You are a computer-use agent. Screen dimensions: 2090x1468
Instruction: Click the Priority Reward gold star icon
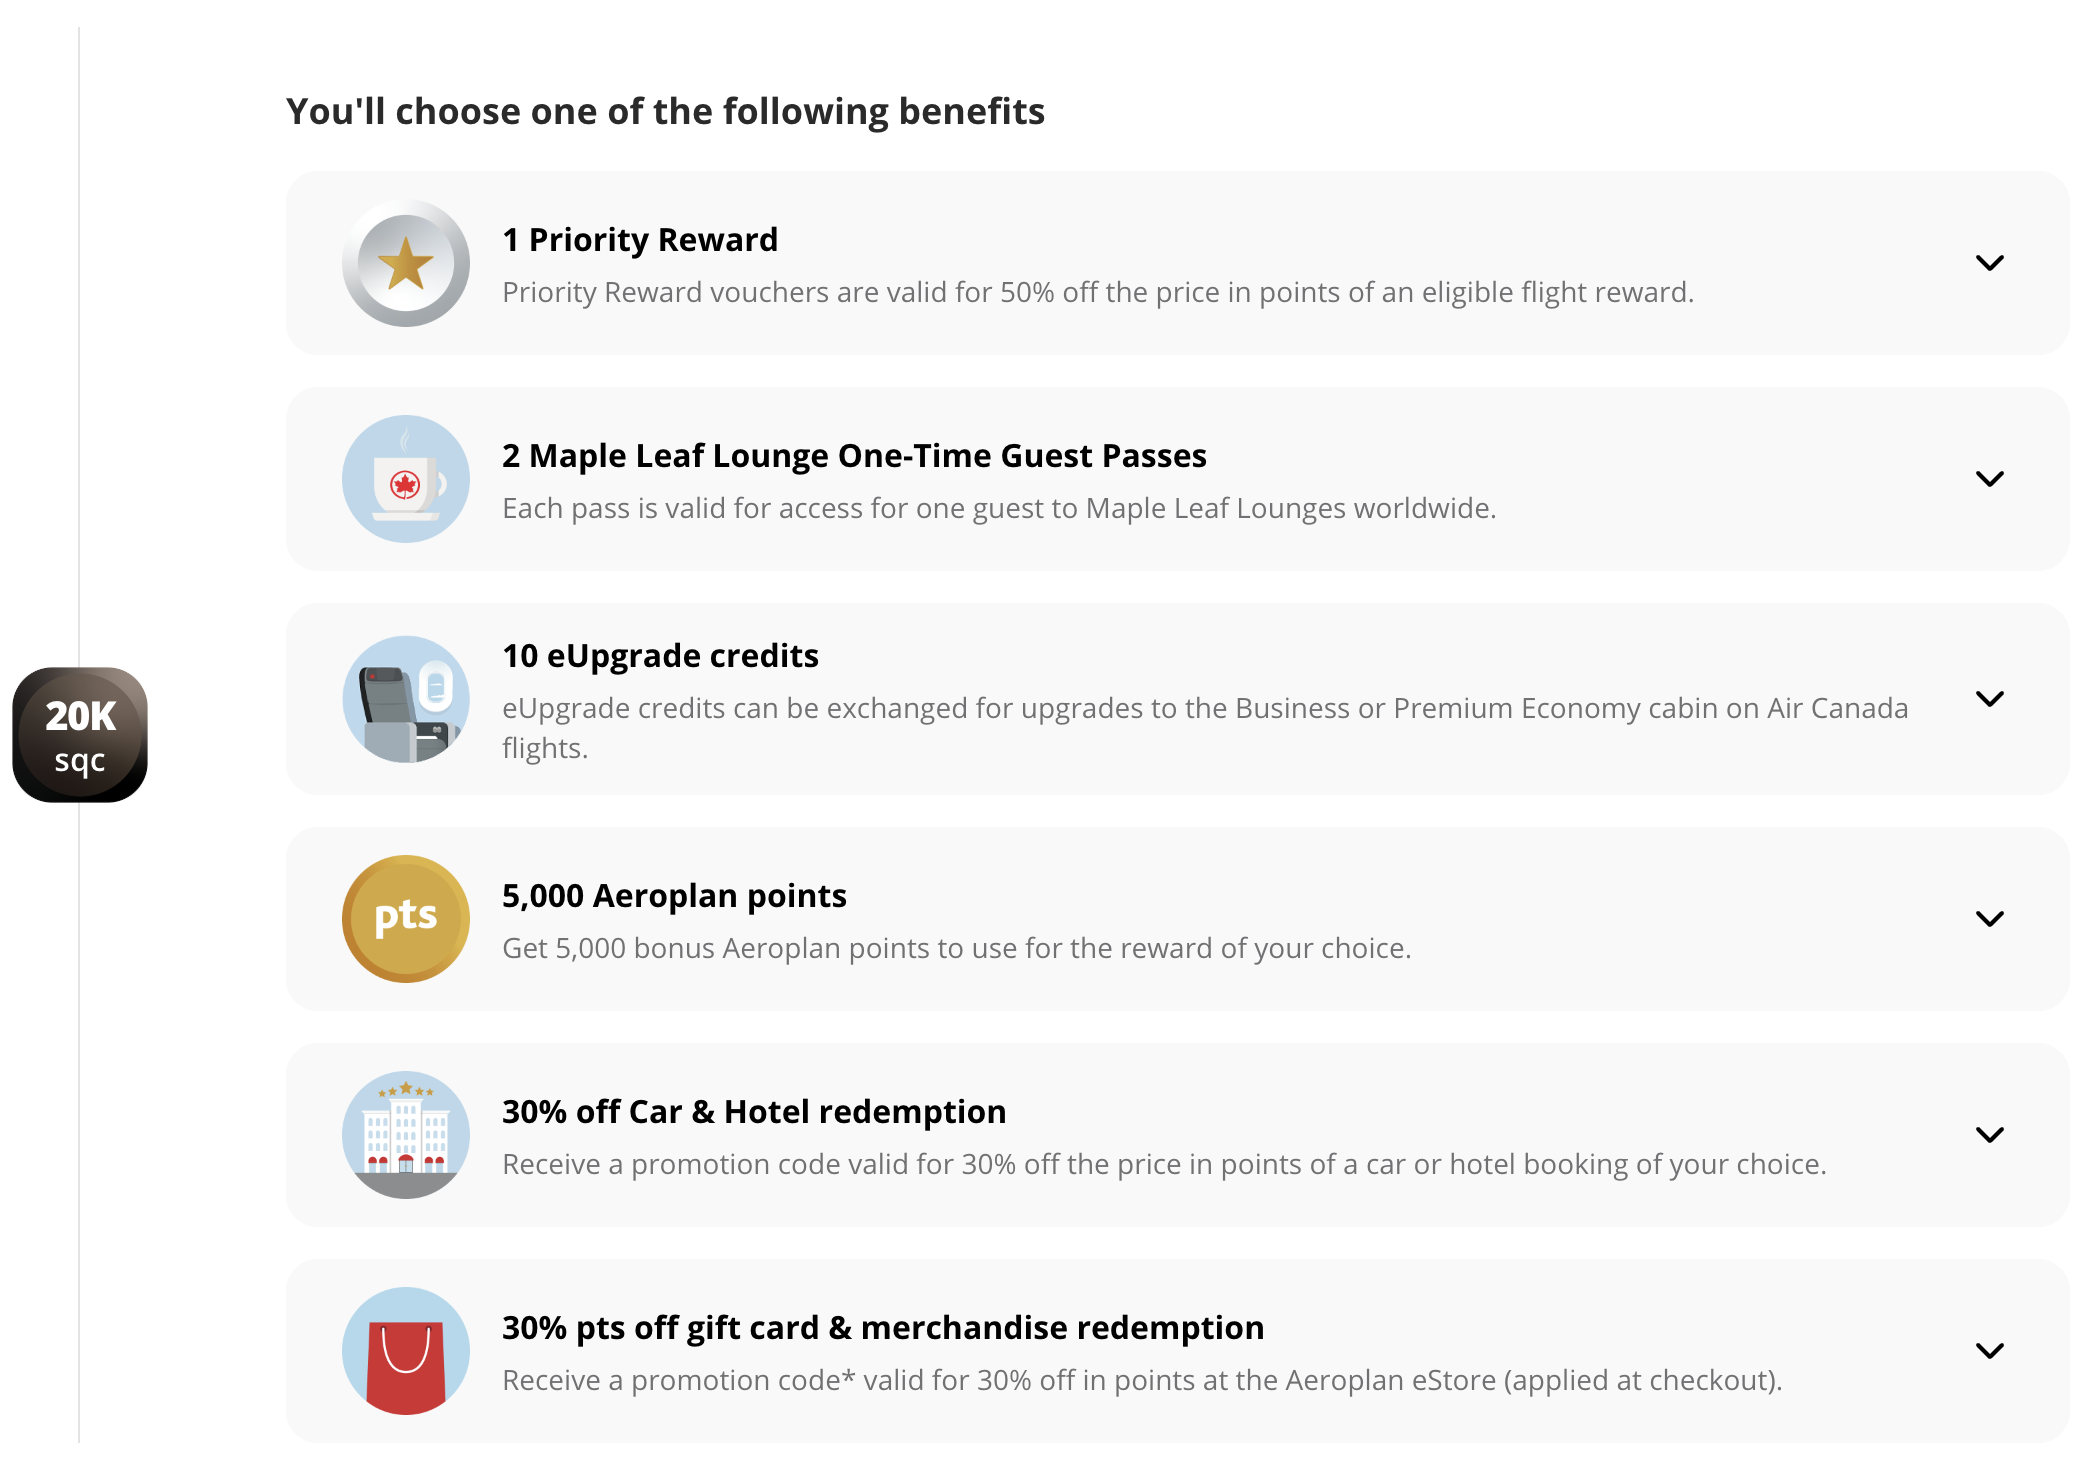pyautogui.click(x=405, y=263)
